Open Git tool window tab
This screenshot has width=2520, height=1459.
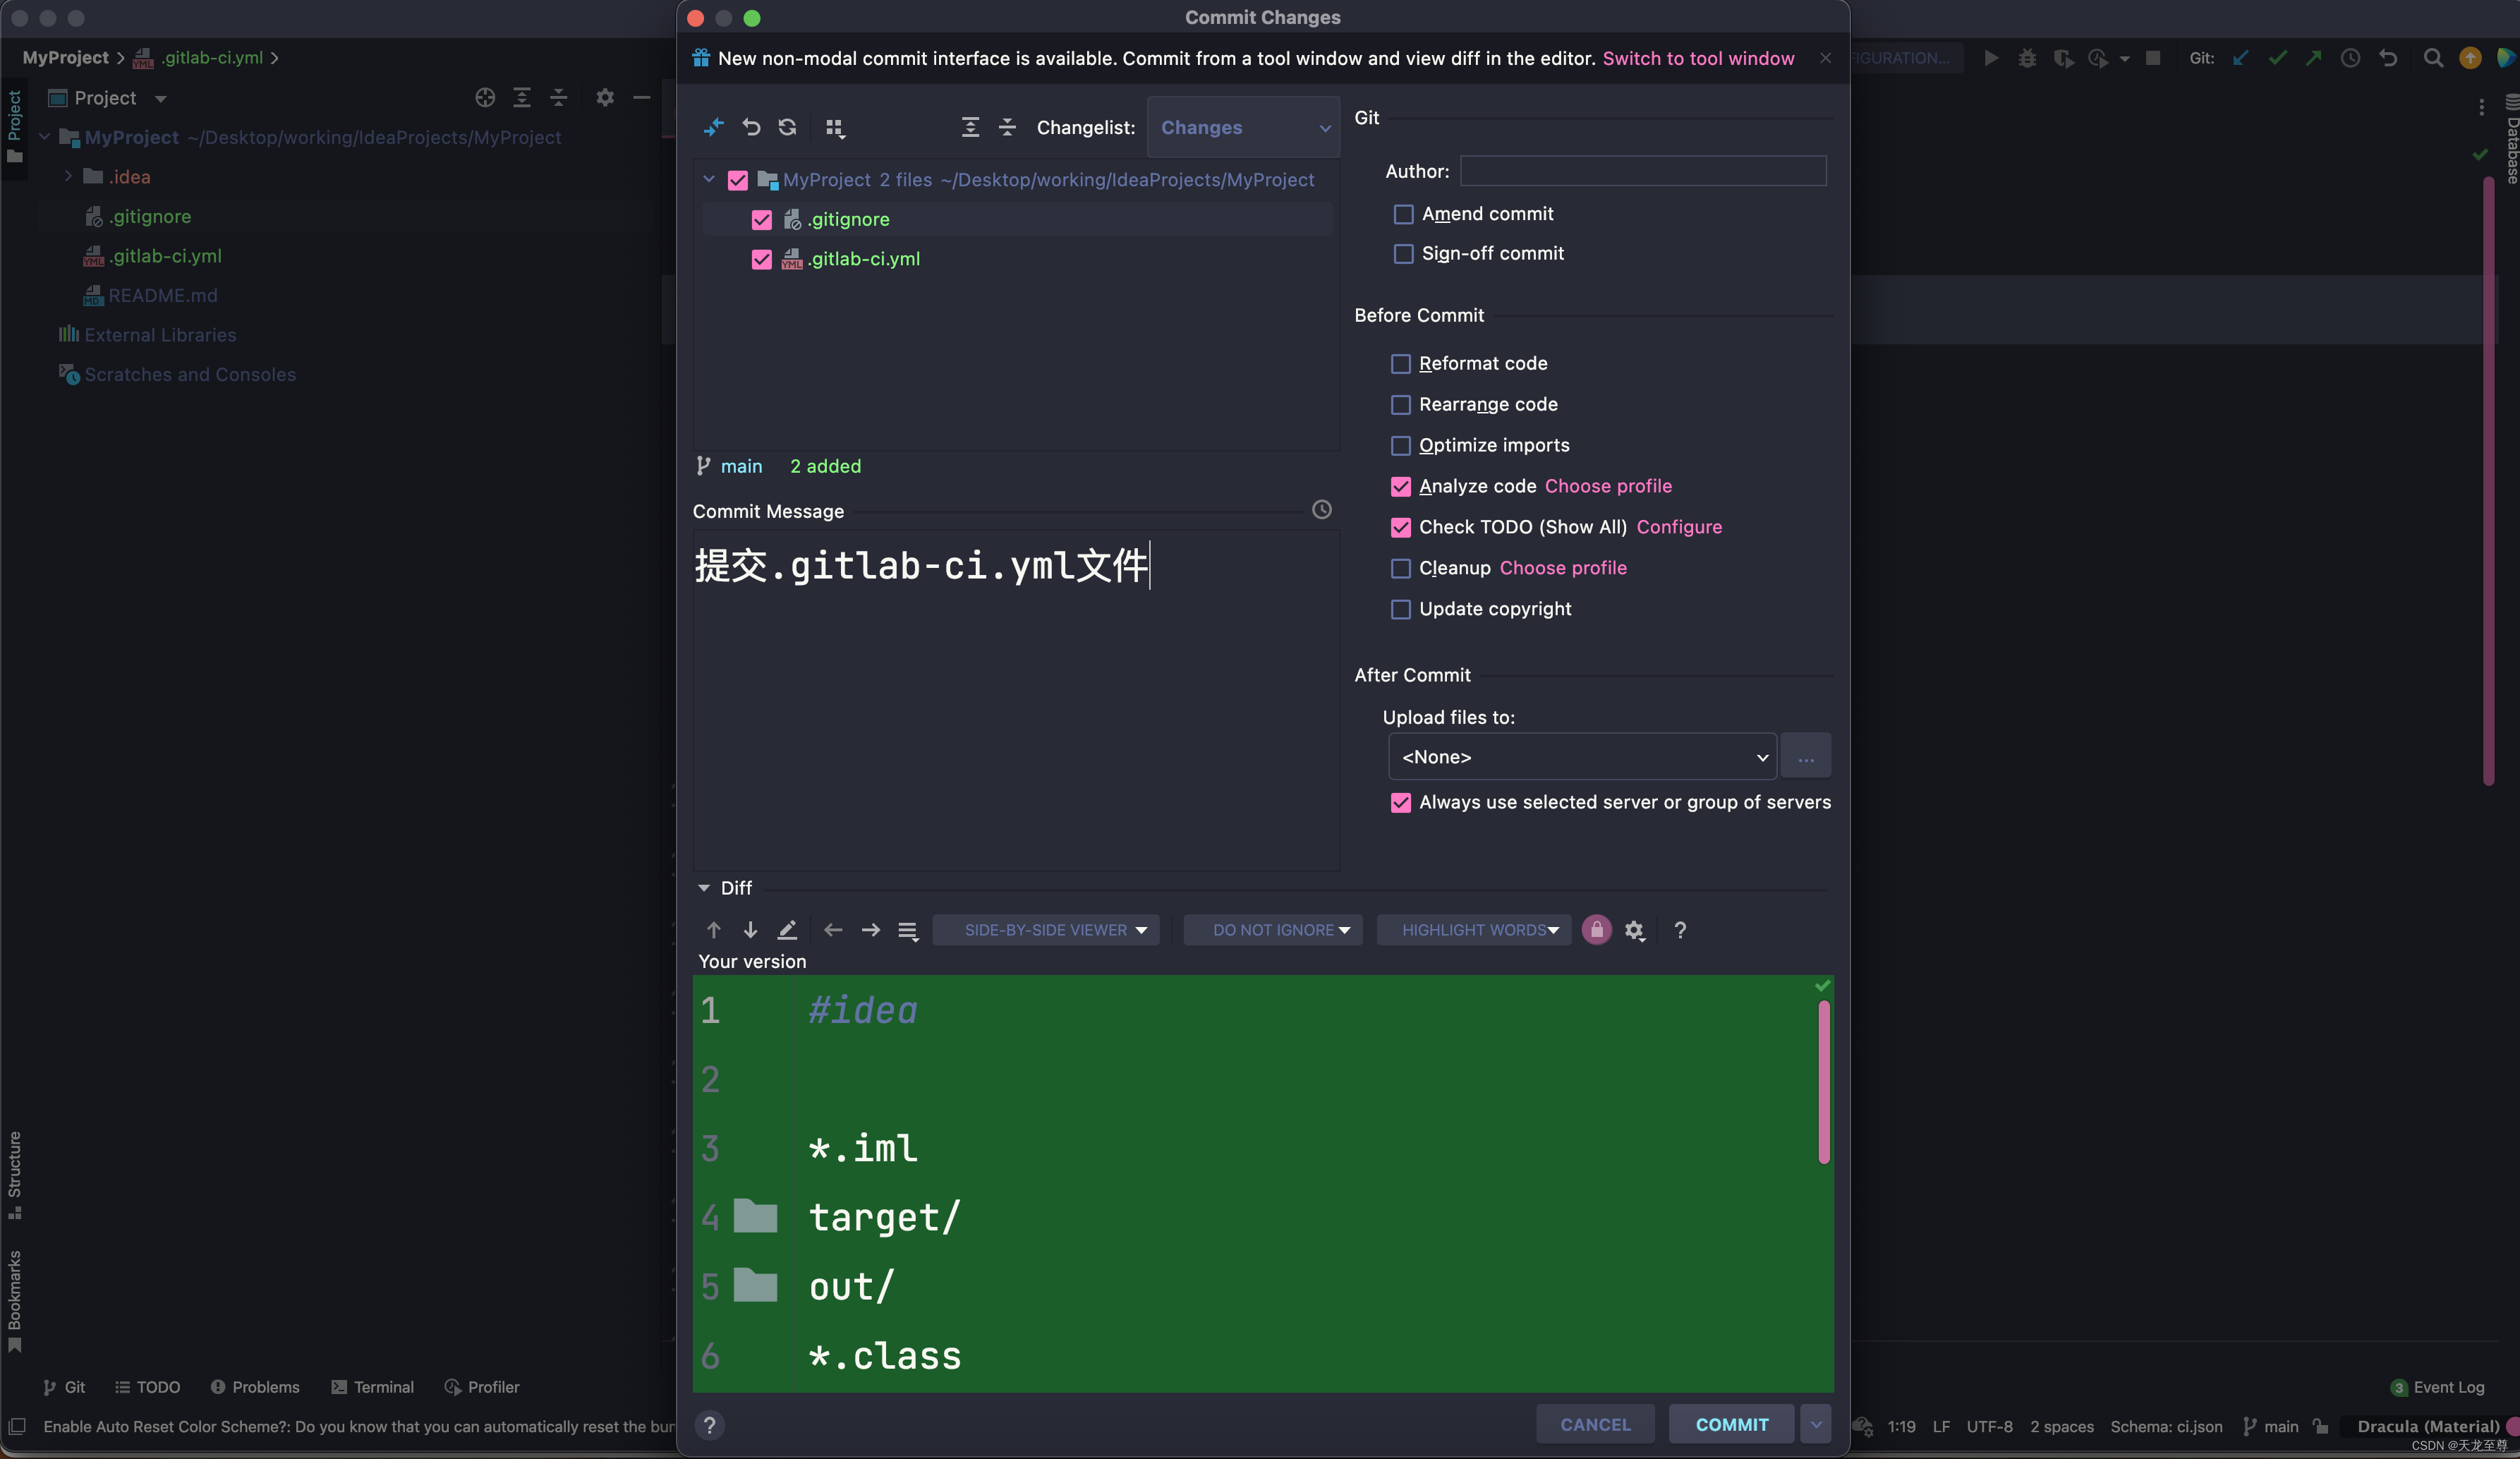point(64,1387)
